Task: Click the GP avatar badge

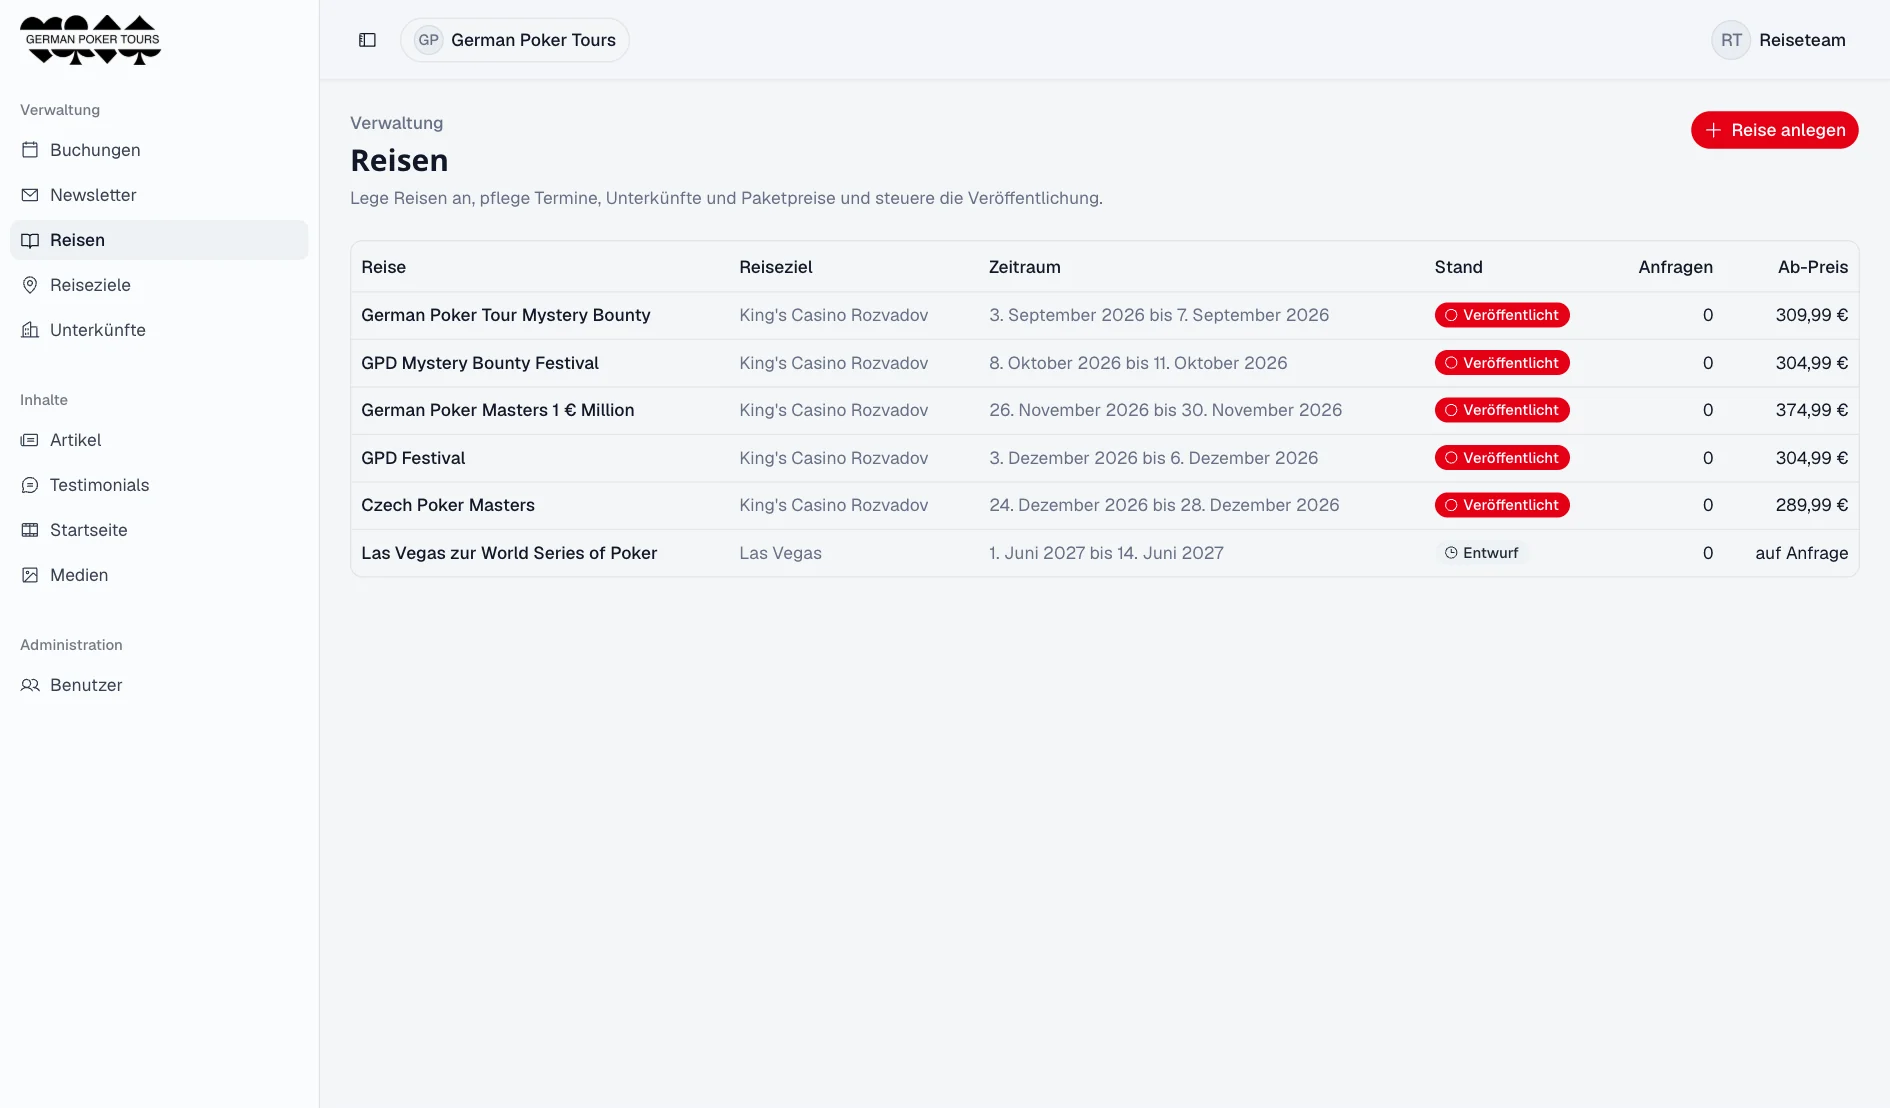Action: pos(428,40)
